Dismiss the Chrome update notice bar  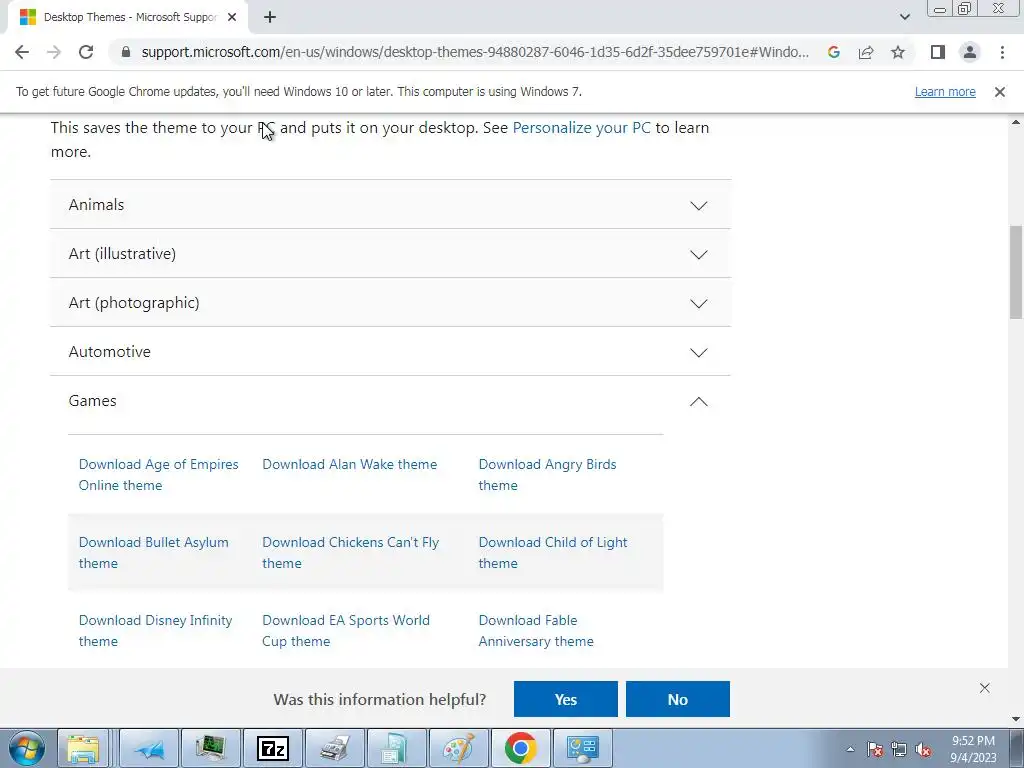(x=1000, y=92)
